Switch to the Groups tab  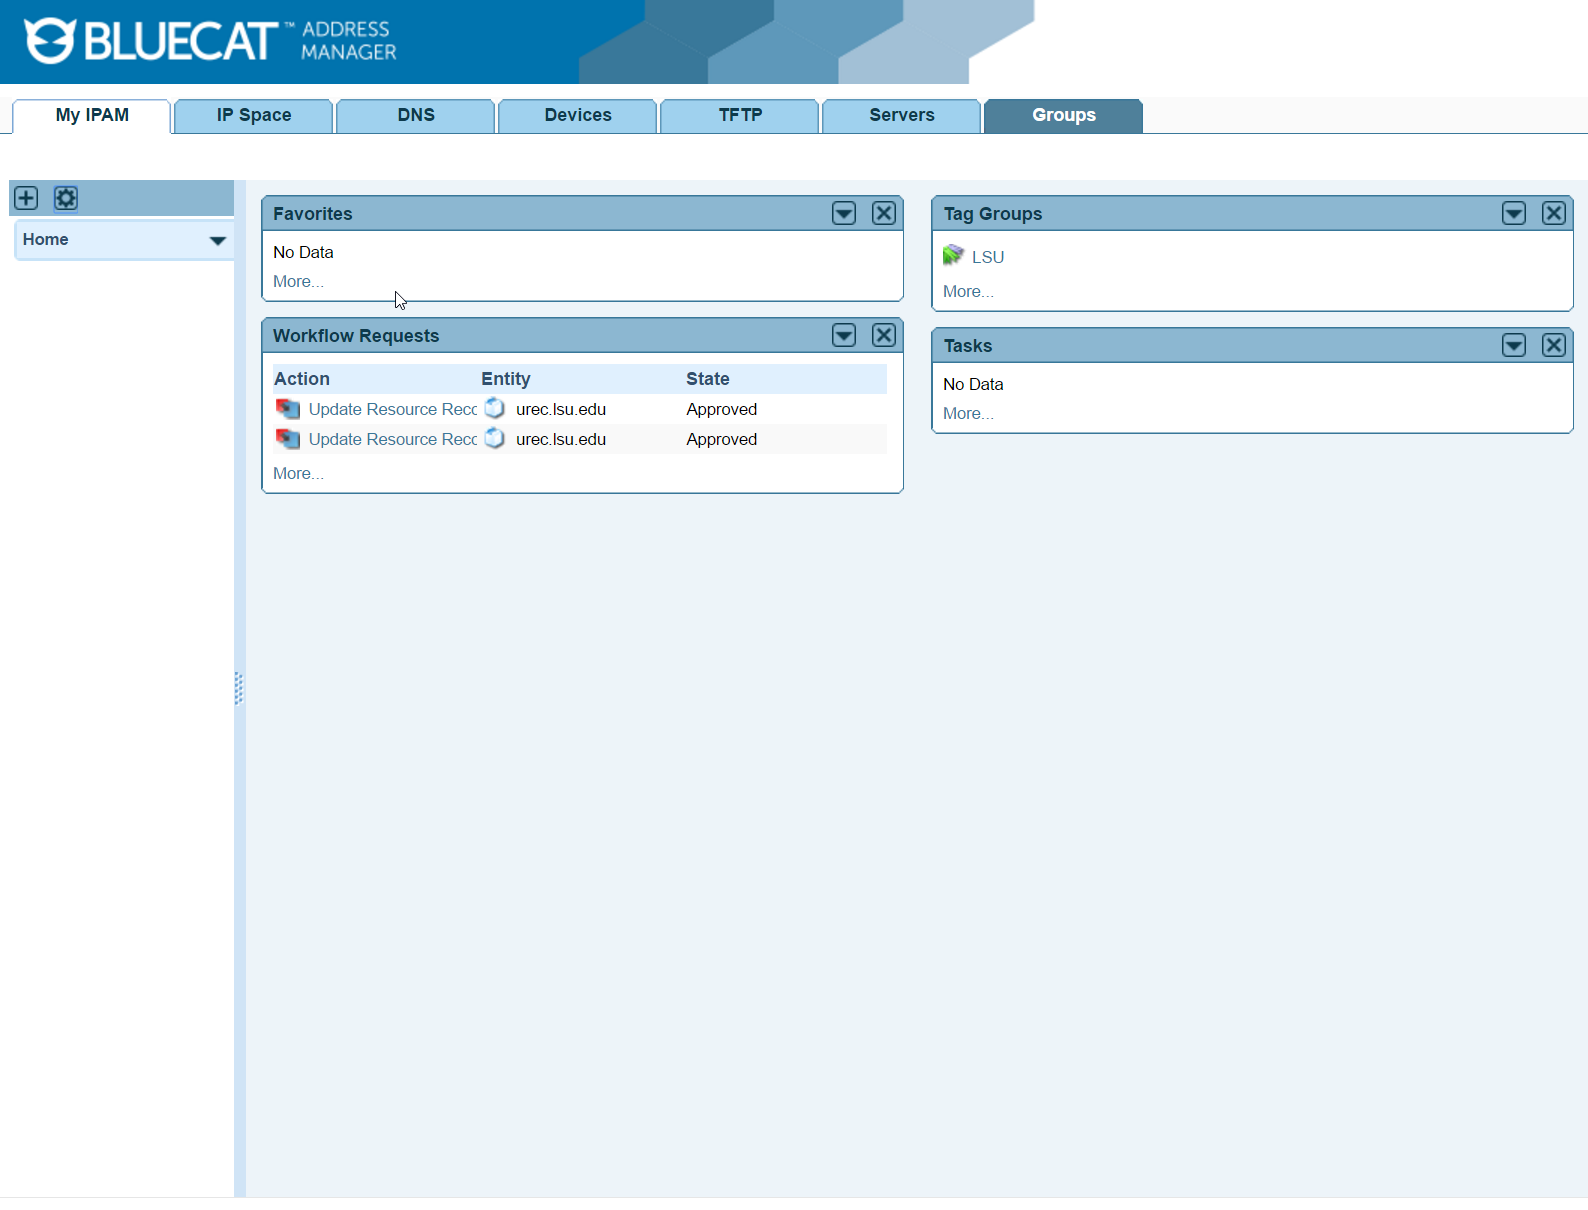(x=1064, y=115)
